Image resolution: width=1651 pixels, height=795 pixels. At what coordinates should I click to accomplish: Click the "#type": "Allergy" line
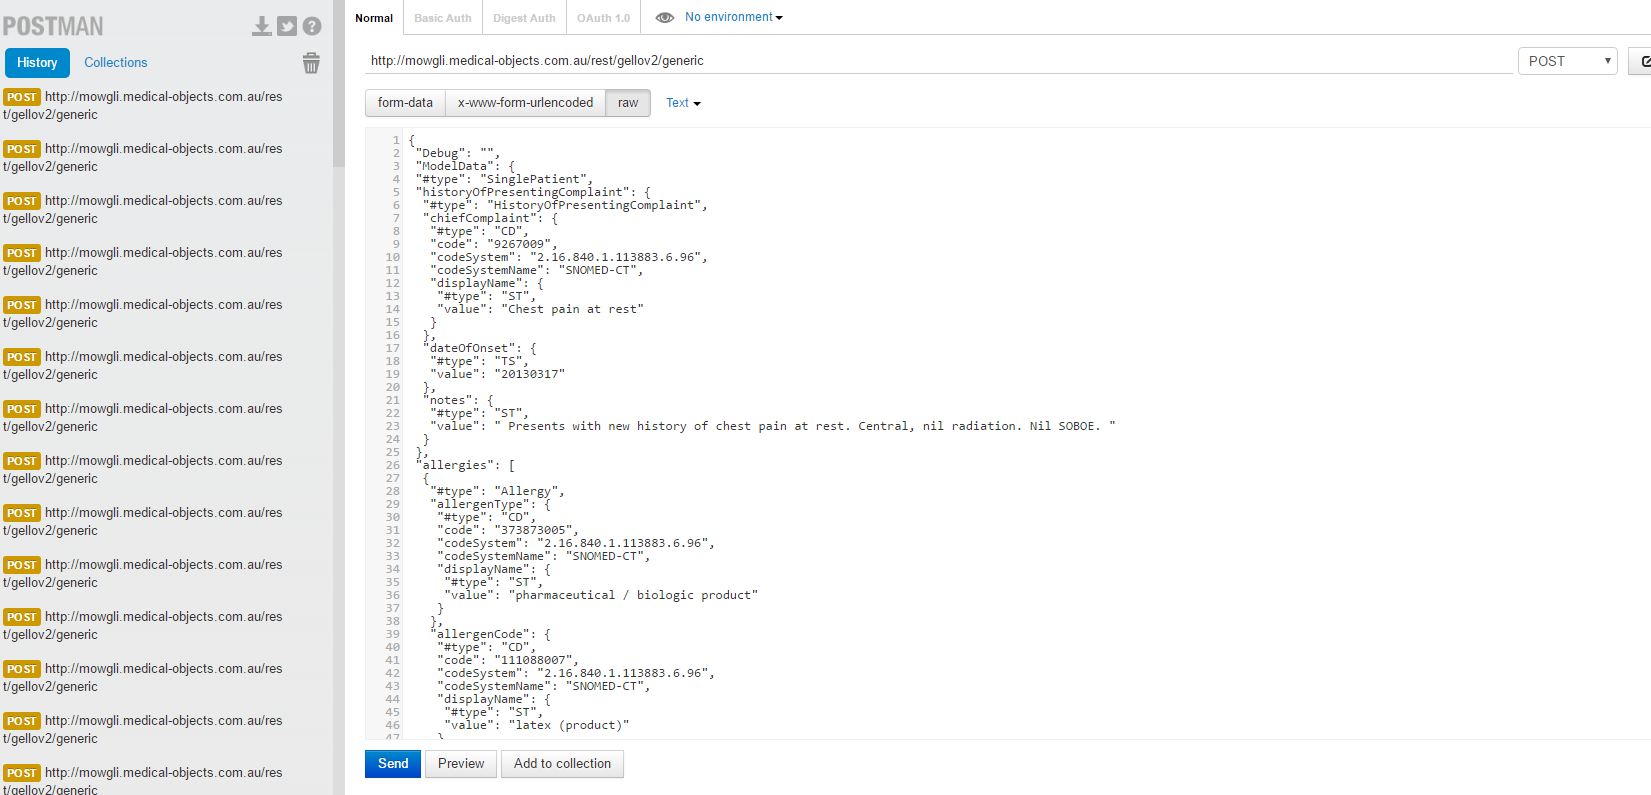497,491
